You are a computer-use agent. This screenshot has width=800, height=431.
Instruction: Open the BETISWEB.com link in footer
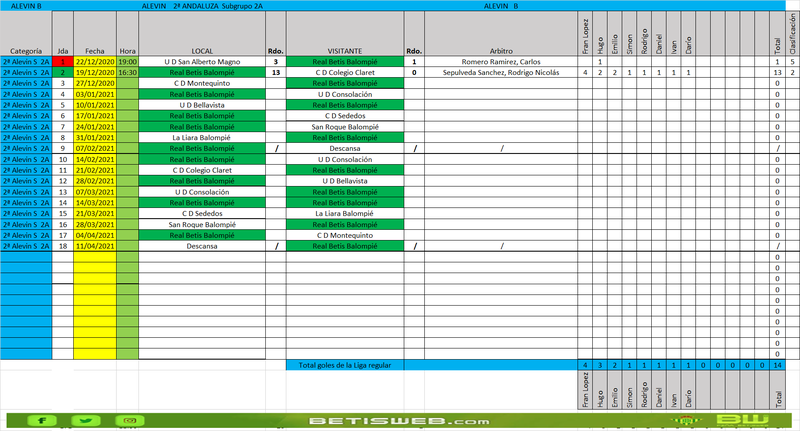tap(399, 421)
